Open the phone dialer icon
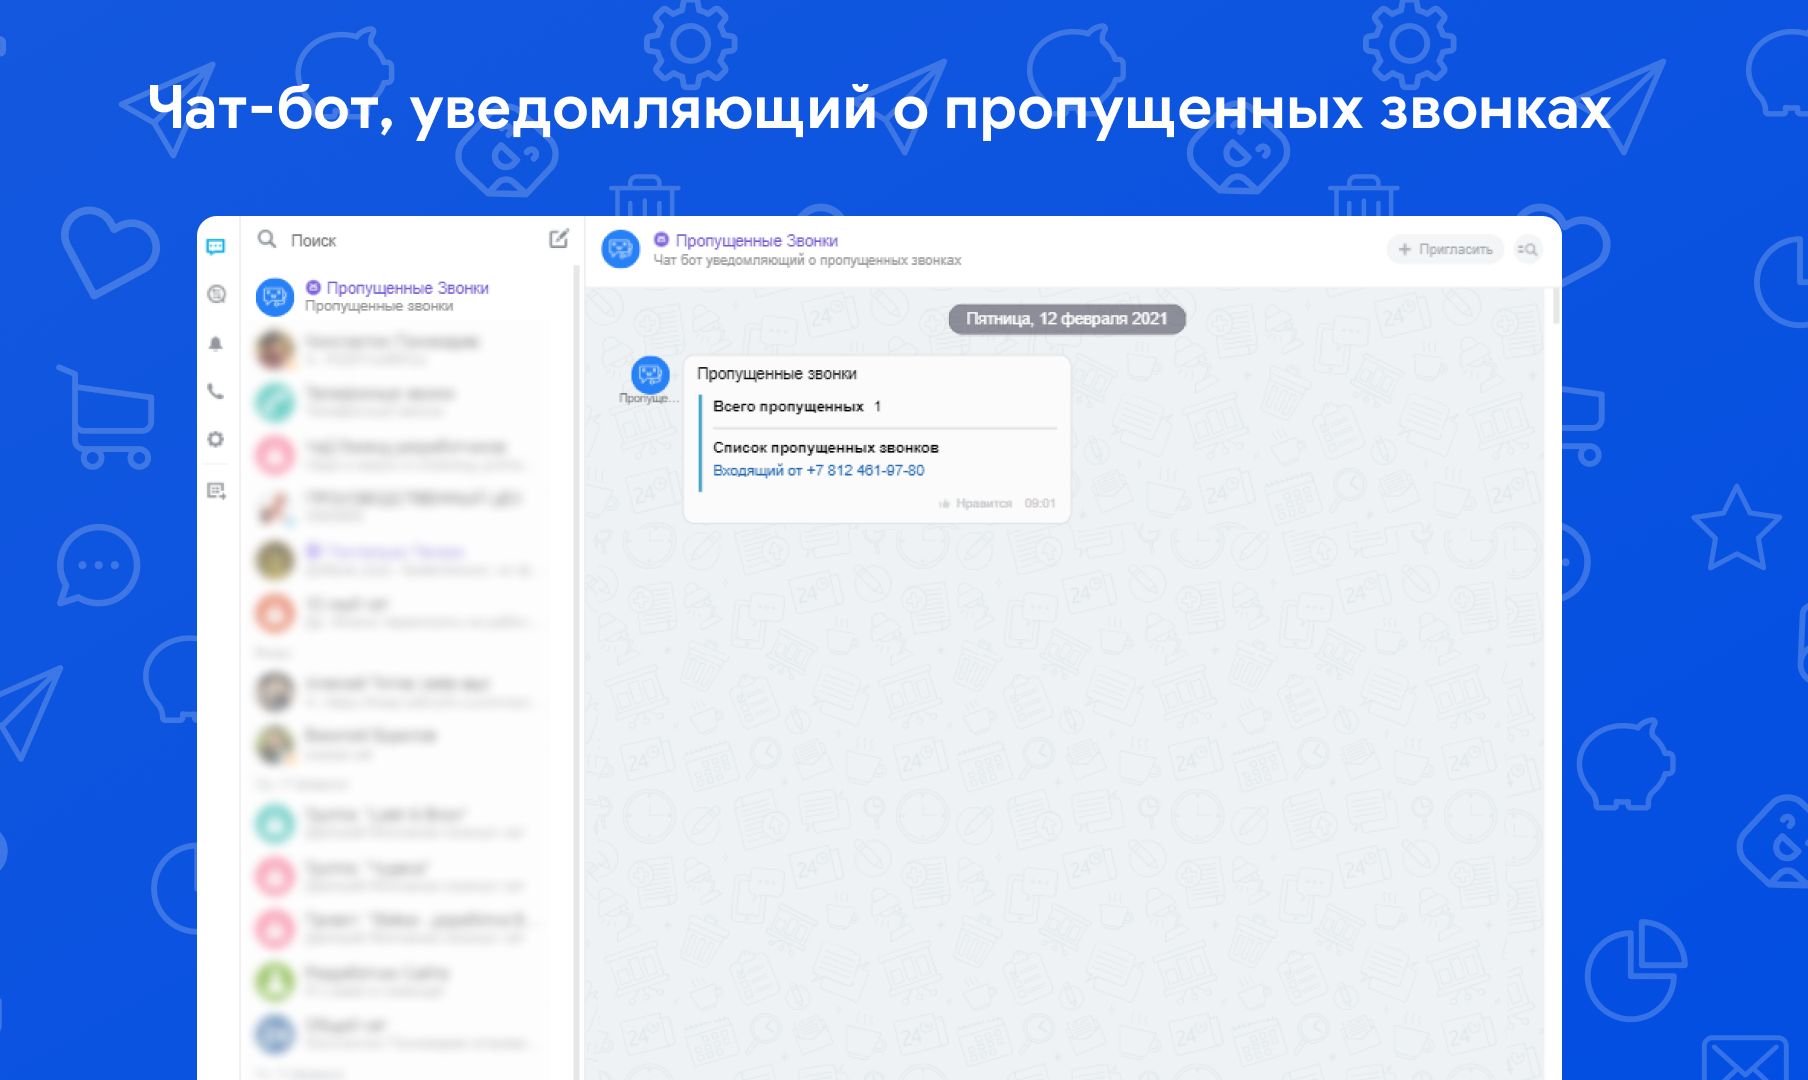Viewport: 1808px width, 1080px height. click(216, 392)
